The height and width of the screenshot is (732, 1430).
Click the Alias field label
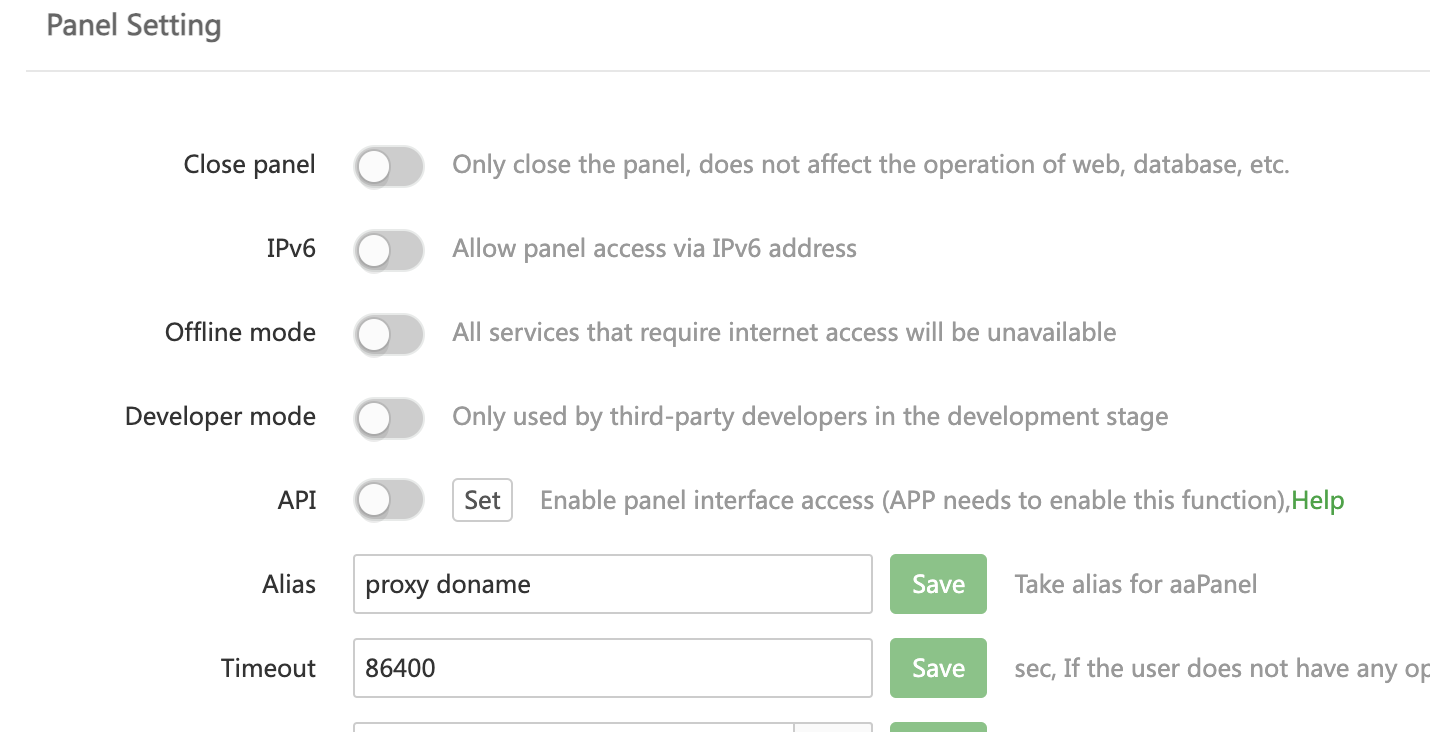coord(288,583)
